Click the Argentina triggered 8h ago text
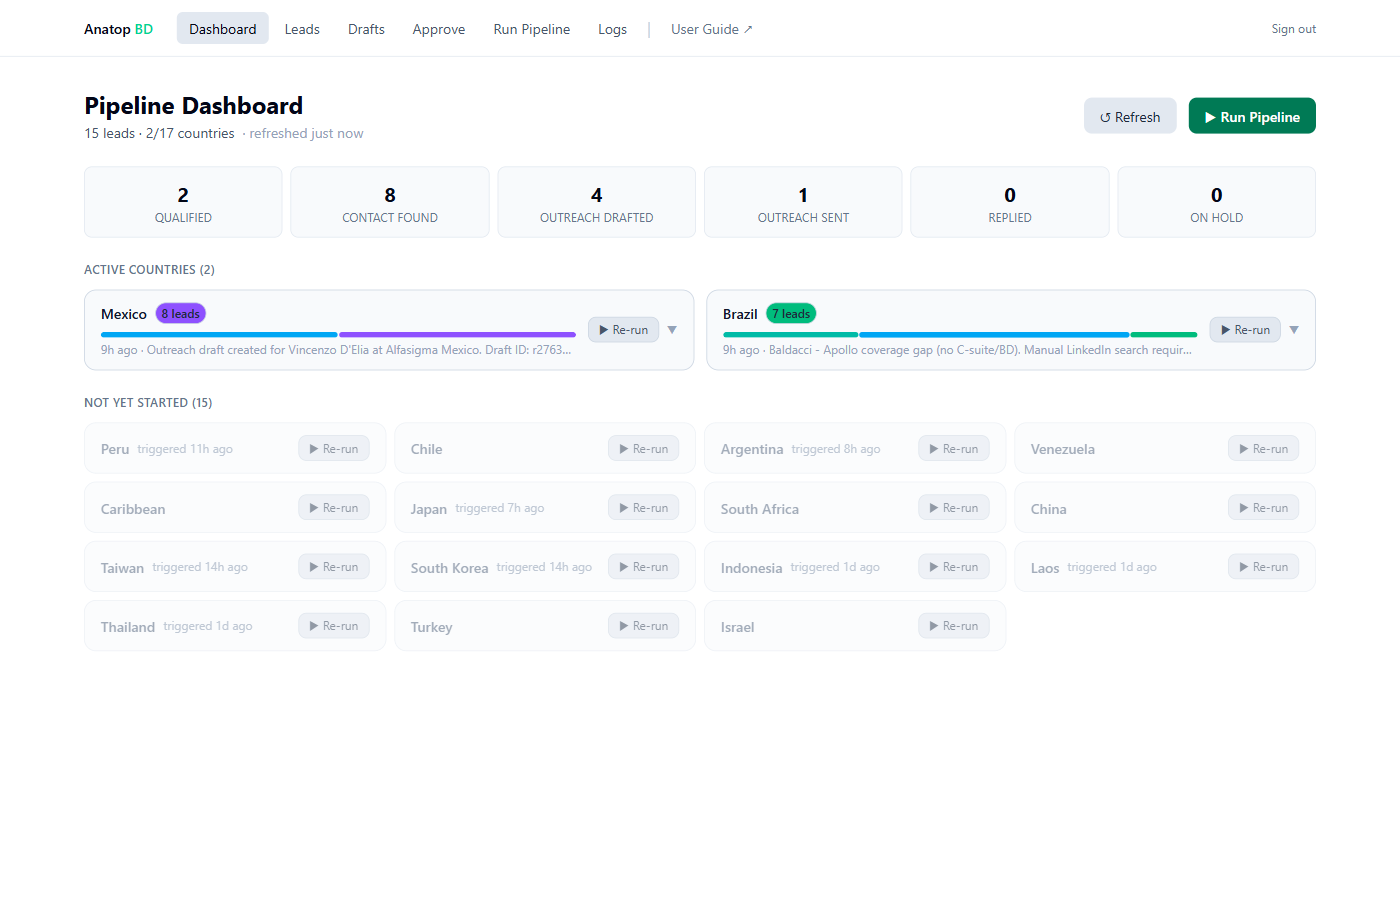 point(836,449)
